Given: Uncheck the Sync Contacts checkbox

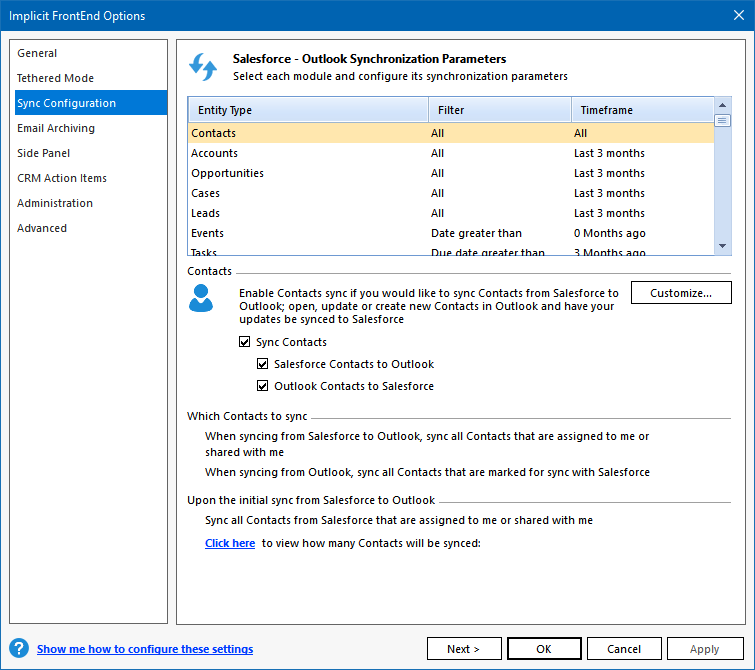Looking at the screenshot, I should [x=245, y=342].
